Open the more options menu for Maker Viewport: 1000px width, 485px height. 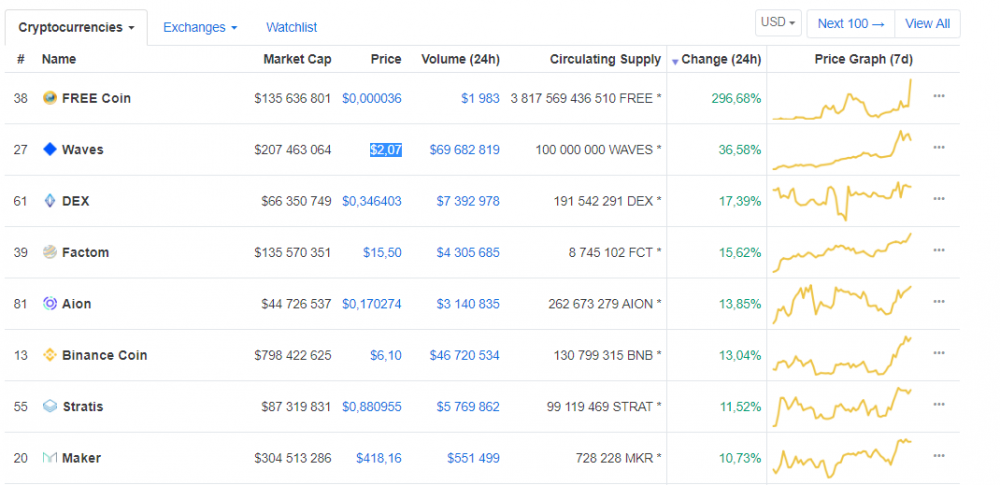pos(939,456)
